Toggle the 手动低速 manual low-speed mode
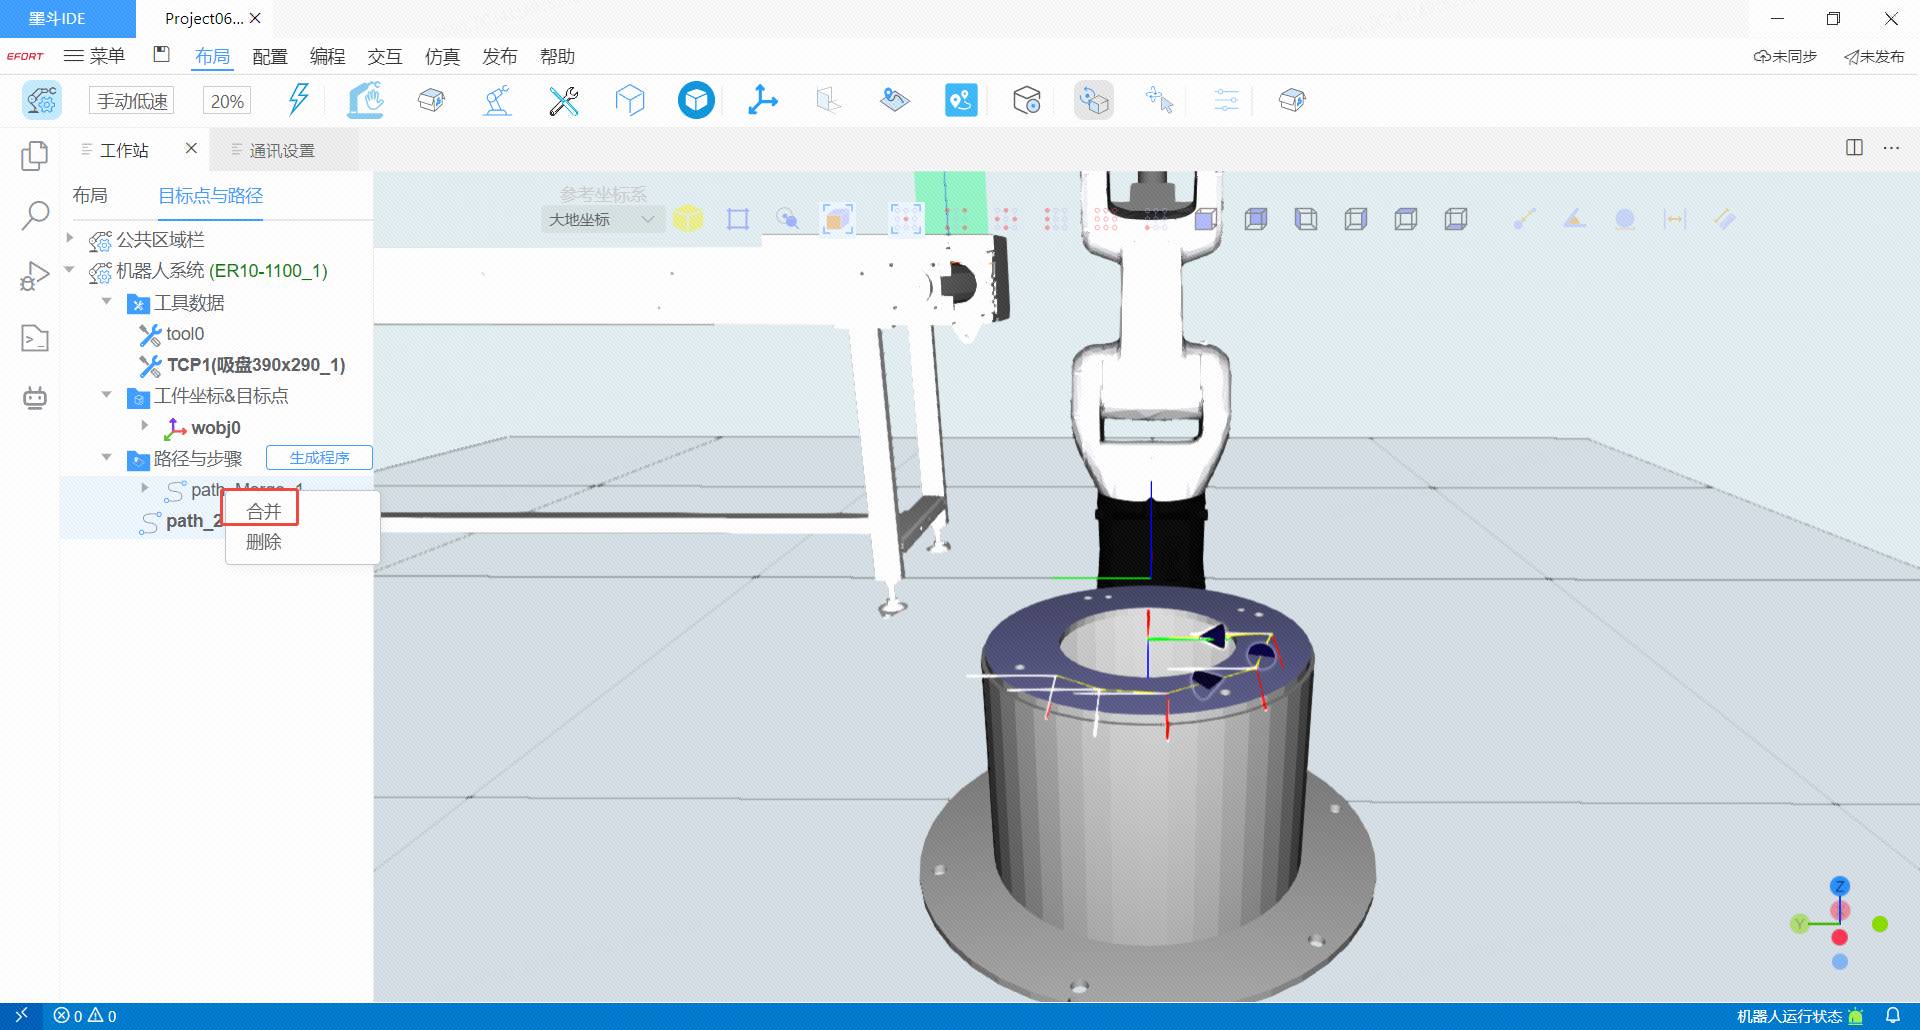 (x=132, y=101)
